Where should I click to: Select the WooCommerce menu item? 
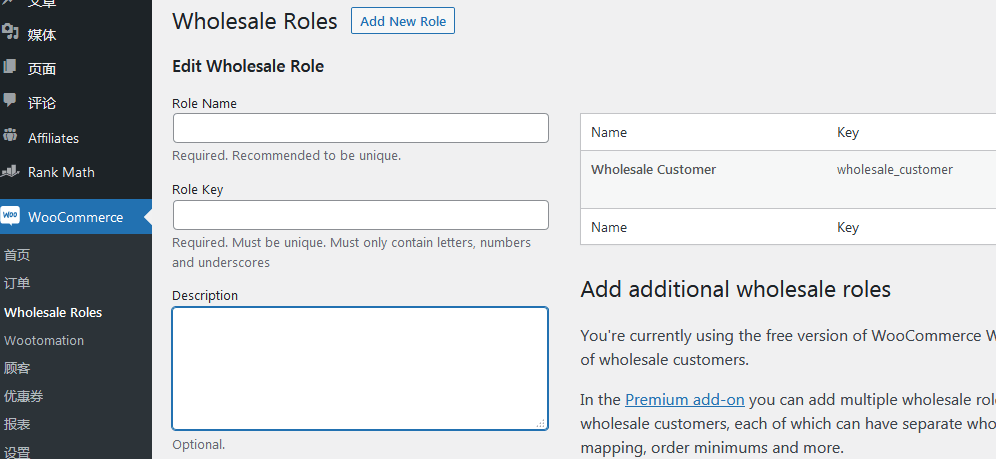[x=76, y=217]
